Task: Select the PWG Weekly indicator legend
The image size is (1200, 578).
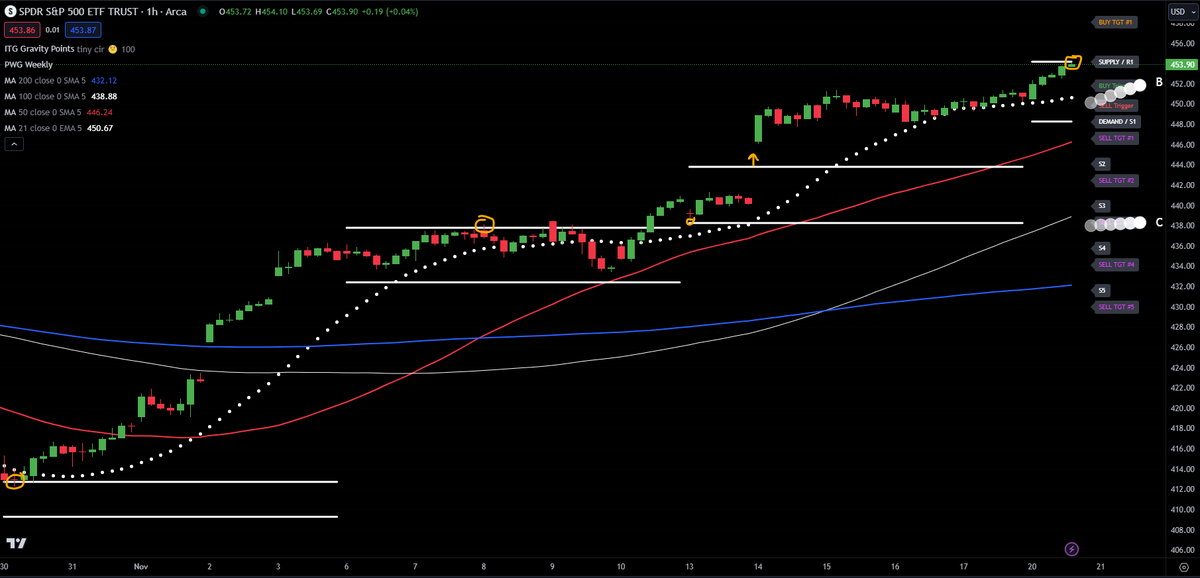Action: (x=29, y=64)
